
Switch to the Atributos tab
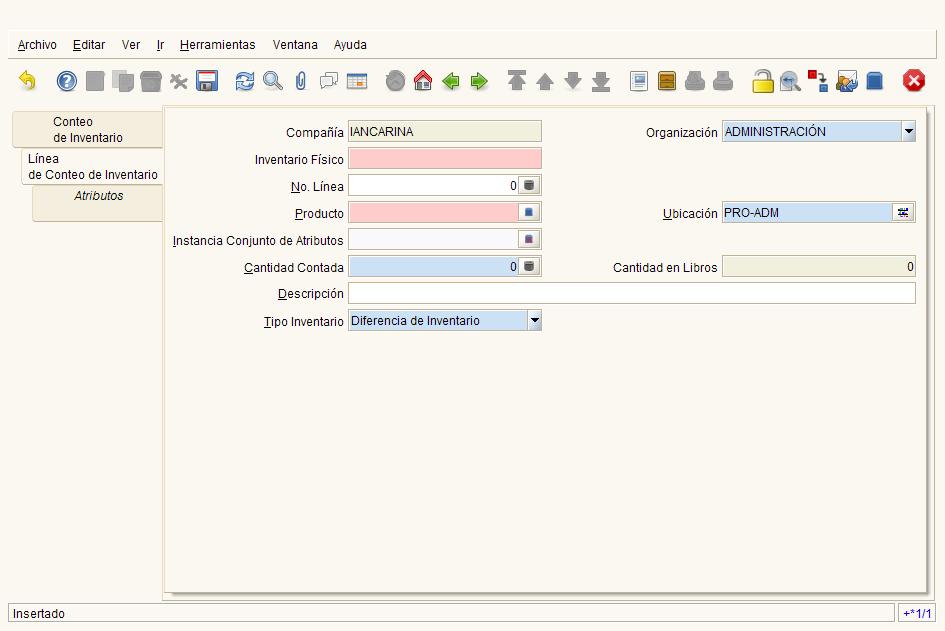coord(98,203)
